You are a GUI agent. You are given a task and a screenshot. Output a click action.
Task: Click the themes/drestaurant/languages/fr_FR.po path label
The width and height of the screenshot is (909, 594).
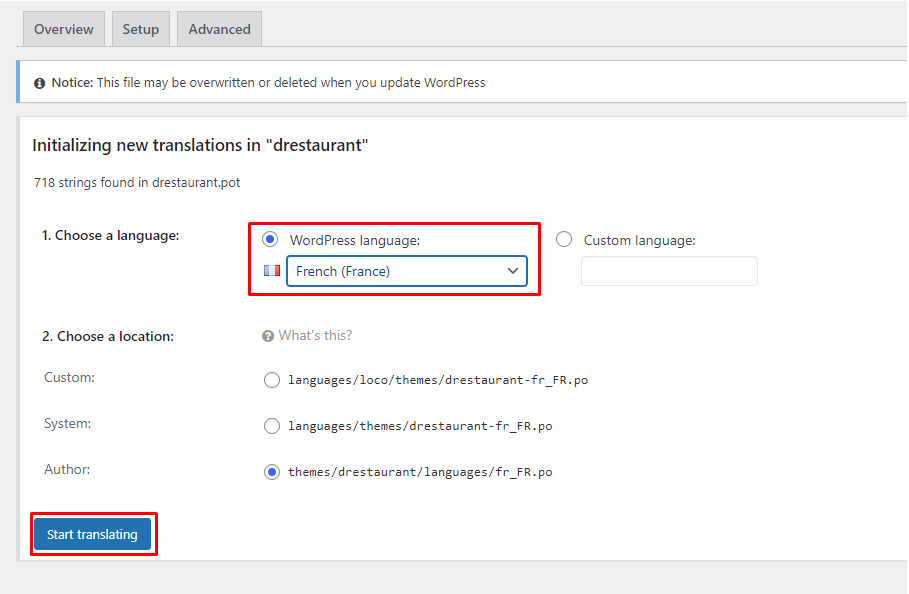420,472
